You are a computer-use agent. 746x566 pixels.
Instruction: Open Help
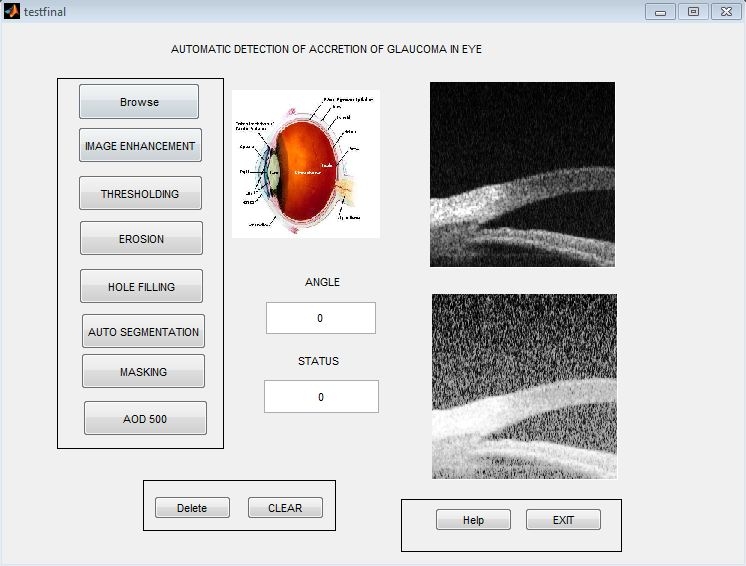(x=473, y=520)
